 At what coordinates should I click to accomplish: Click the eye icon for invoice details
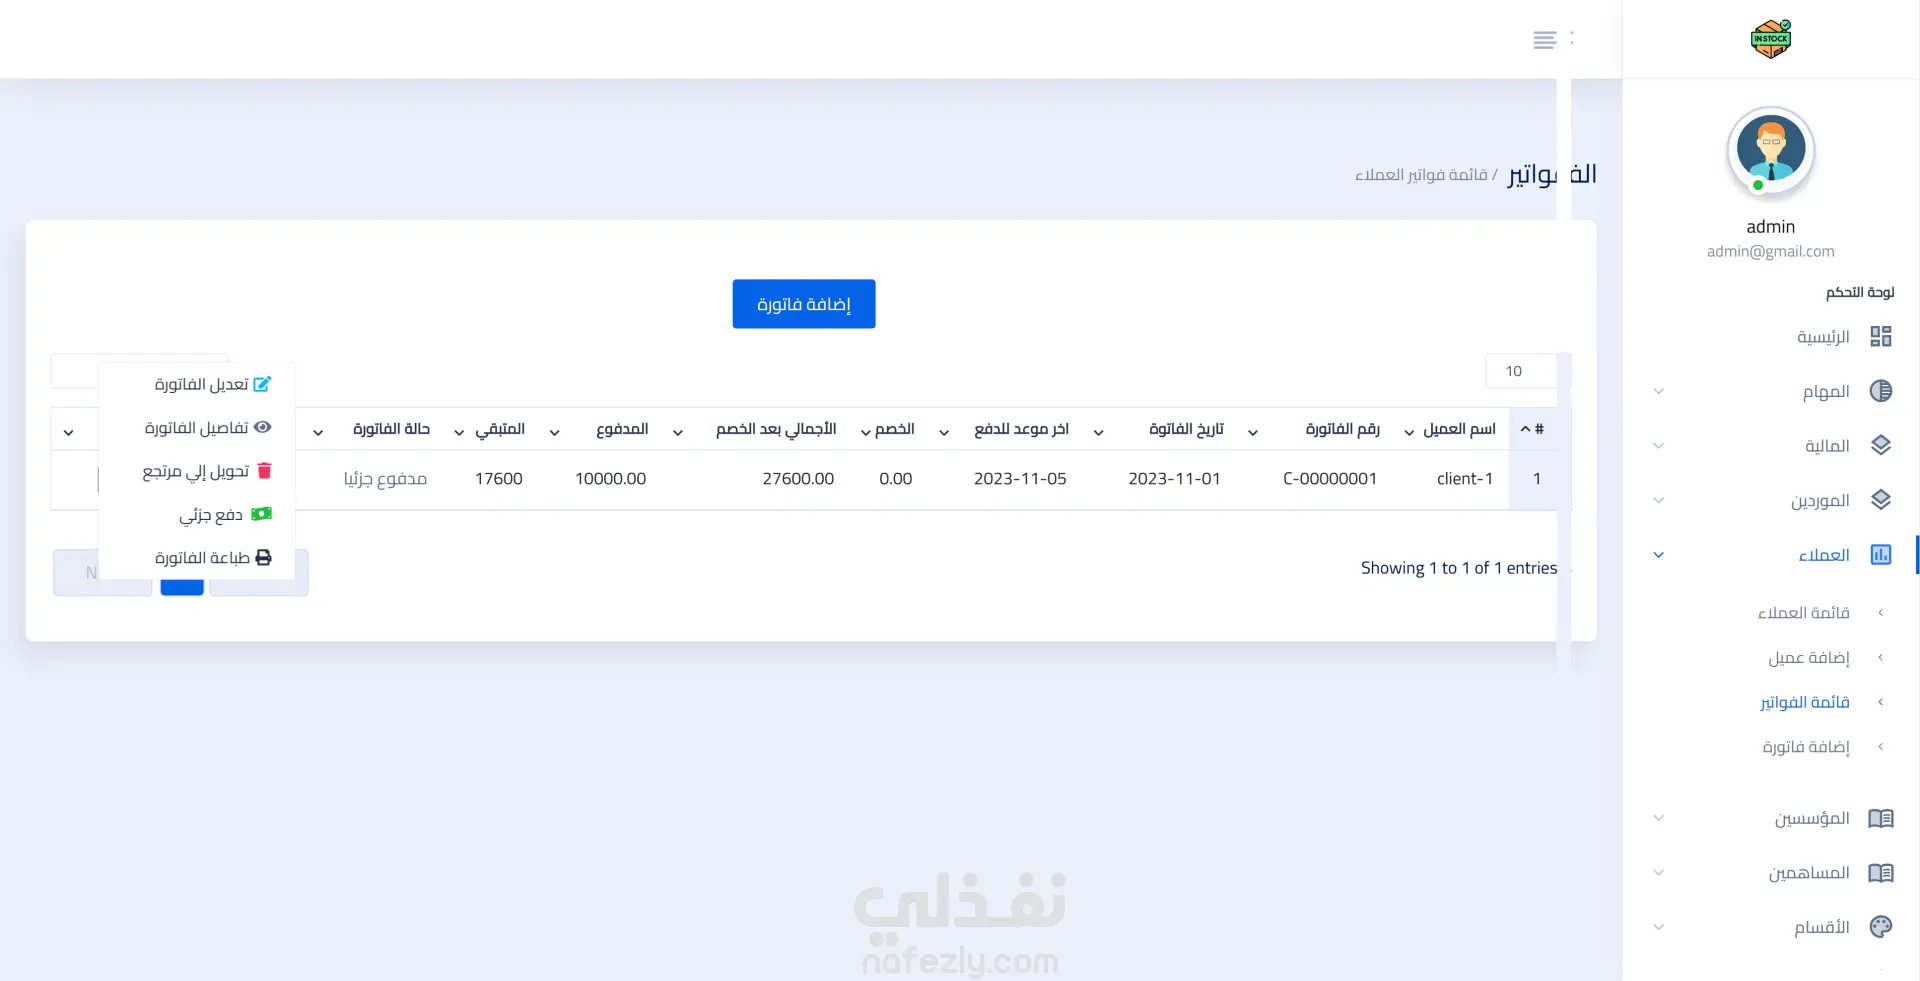pyautogui.click(x=263, y=427)
